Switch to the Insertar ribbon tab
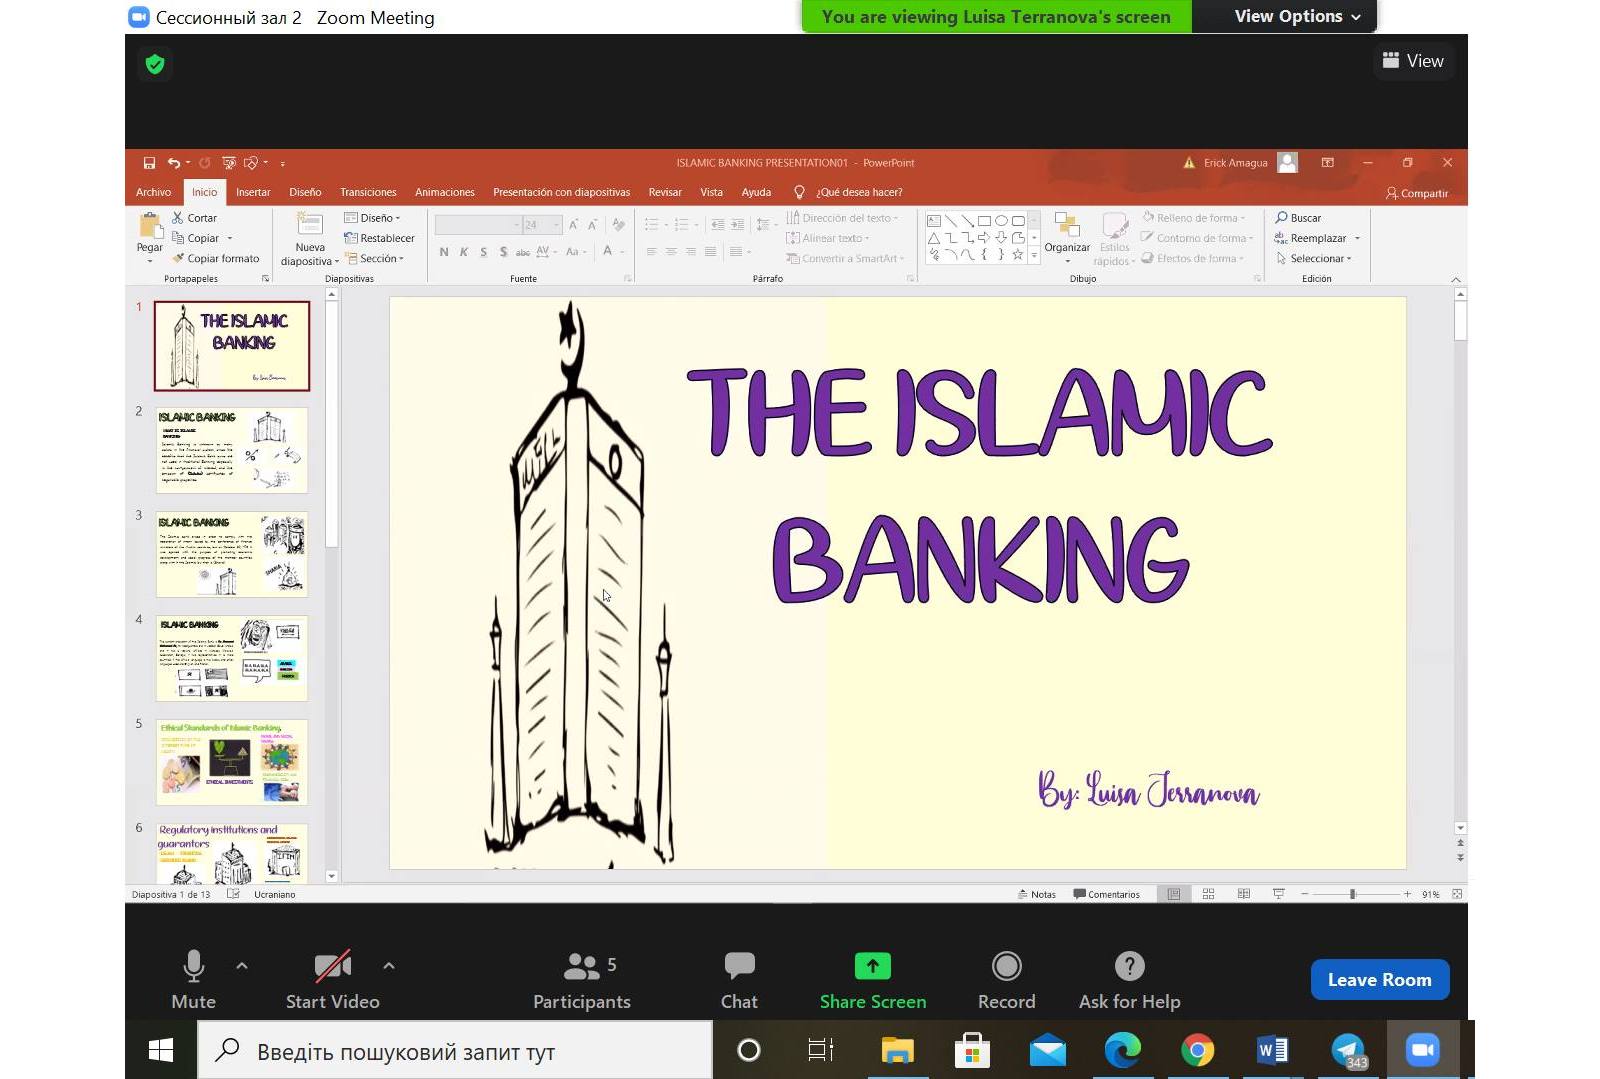The image size is (1600, 1079). pos(253,192)
